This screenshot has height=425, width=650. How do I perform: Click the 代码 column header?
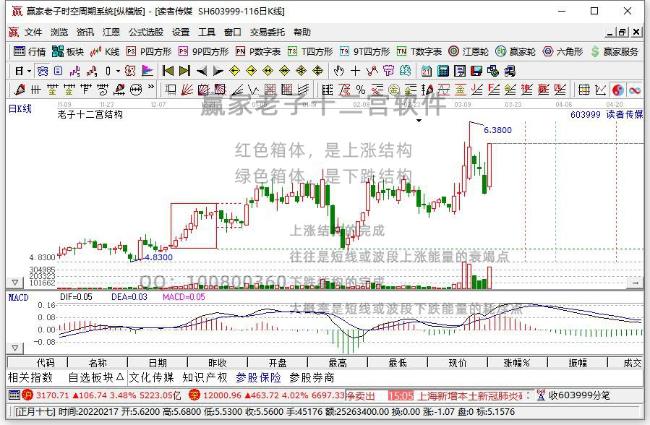[38, 363]
